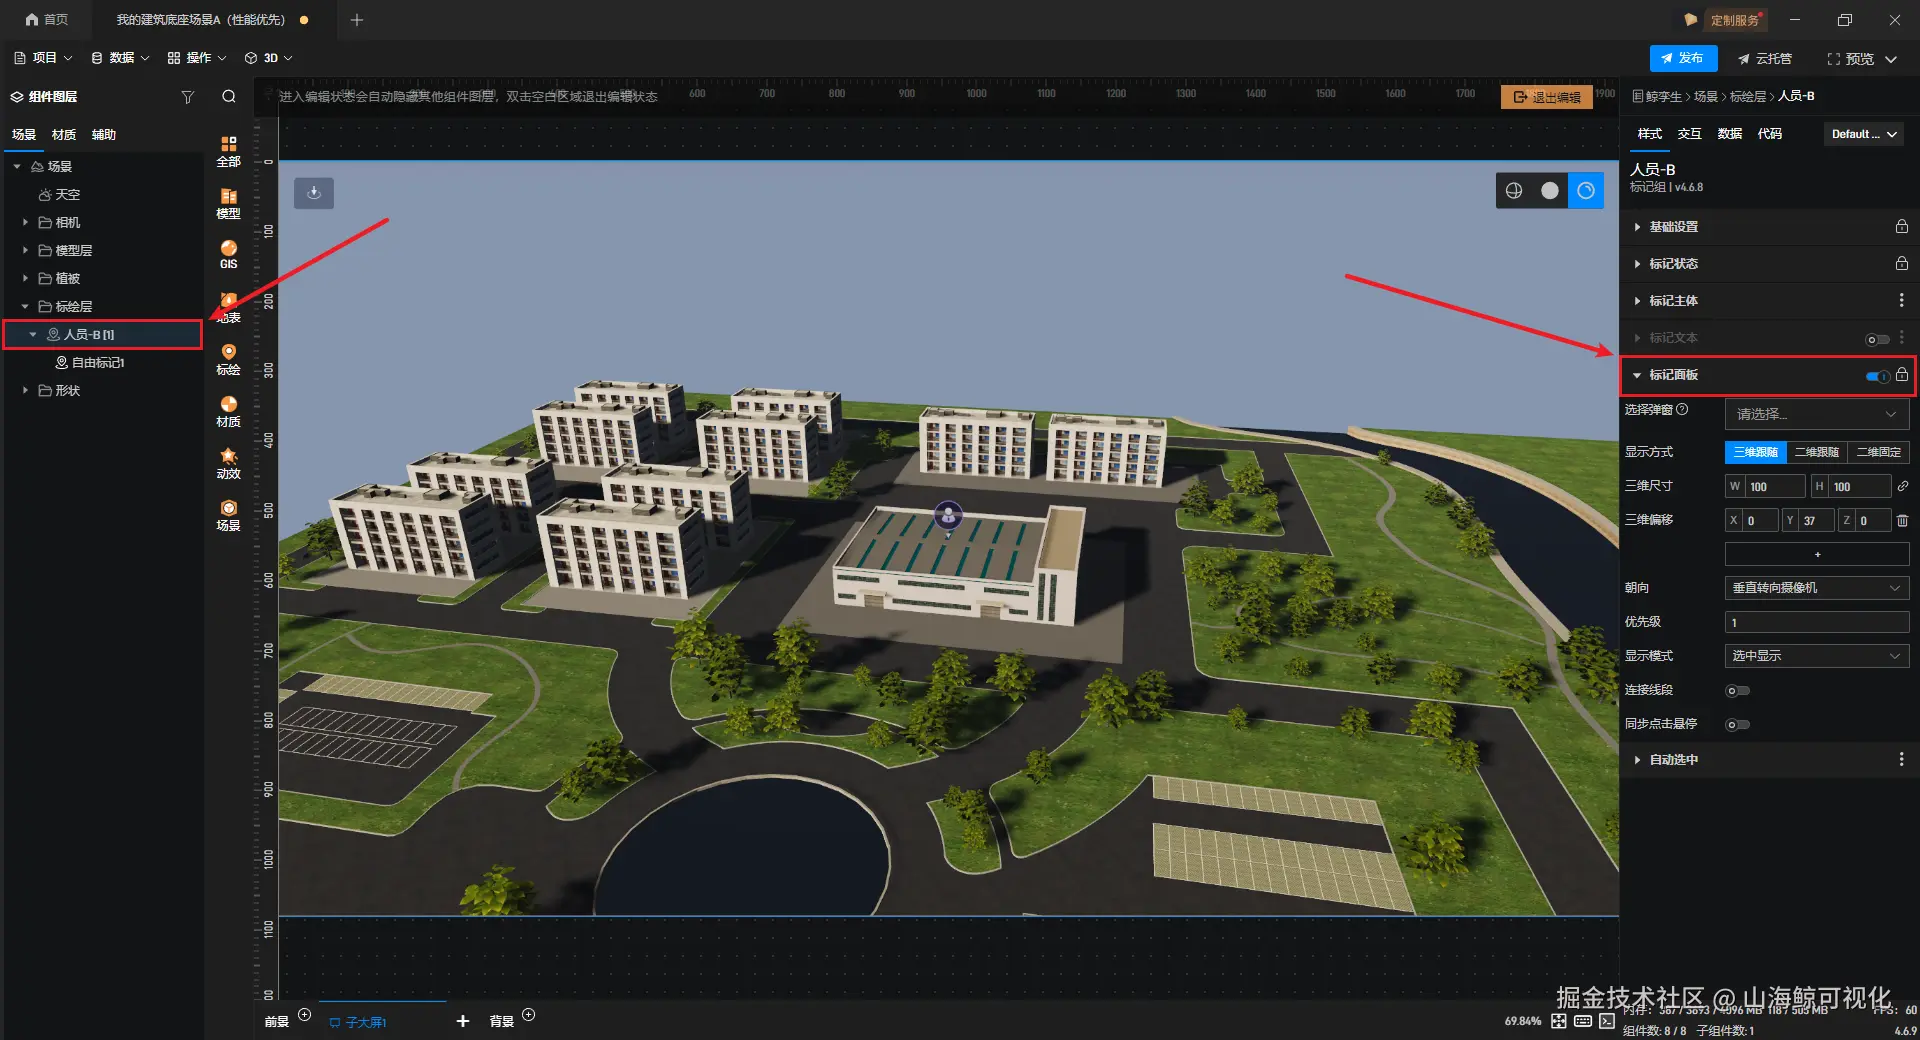
Task: Open the 动效 (Effects) component category
Action: (x=228, y=463)
